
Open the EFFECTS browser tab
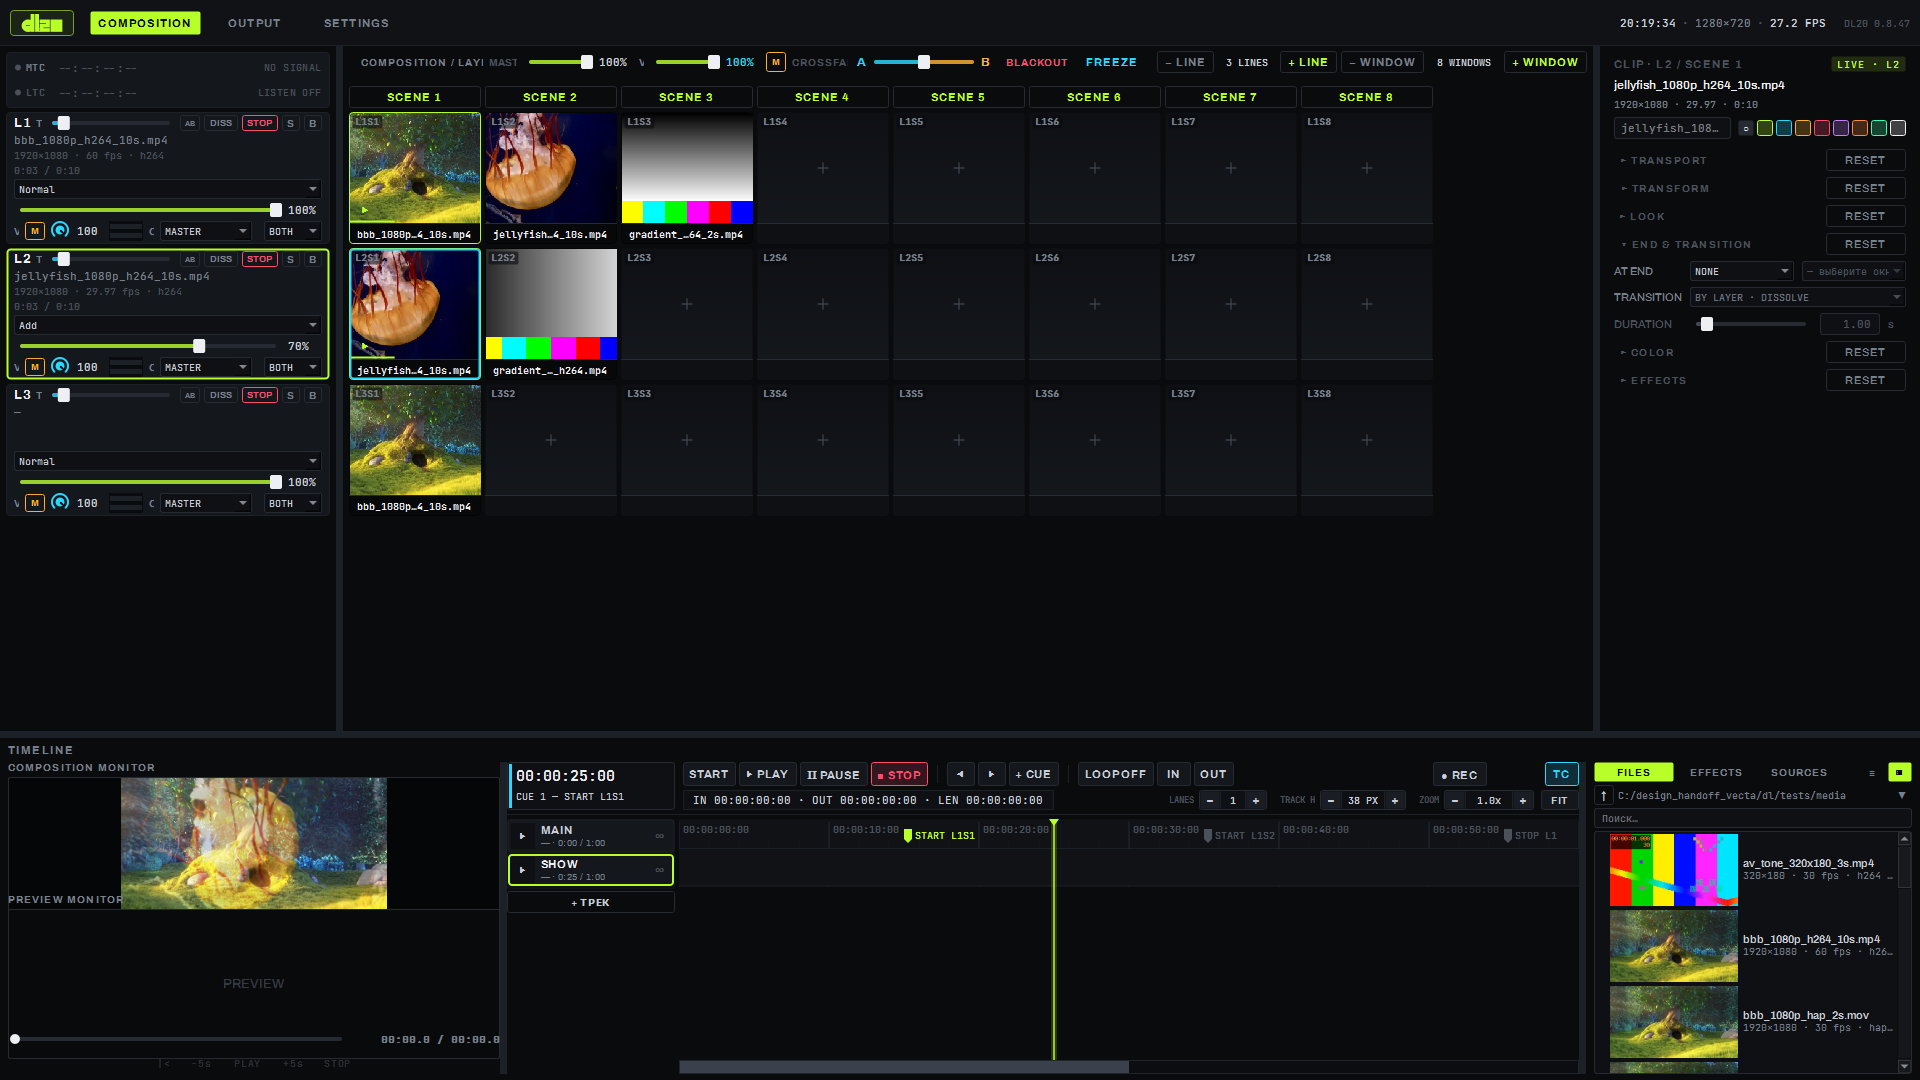1716,772
